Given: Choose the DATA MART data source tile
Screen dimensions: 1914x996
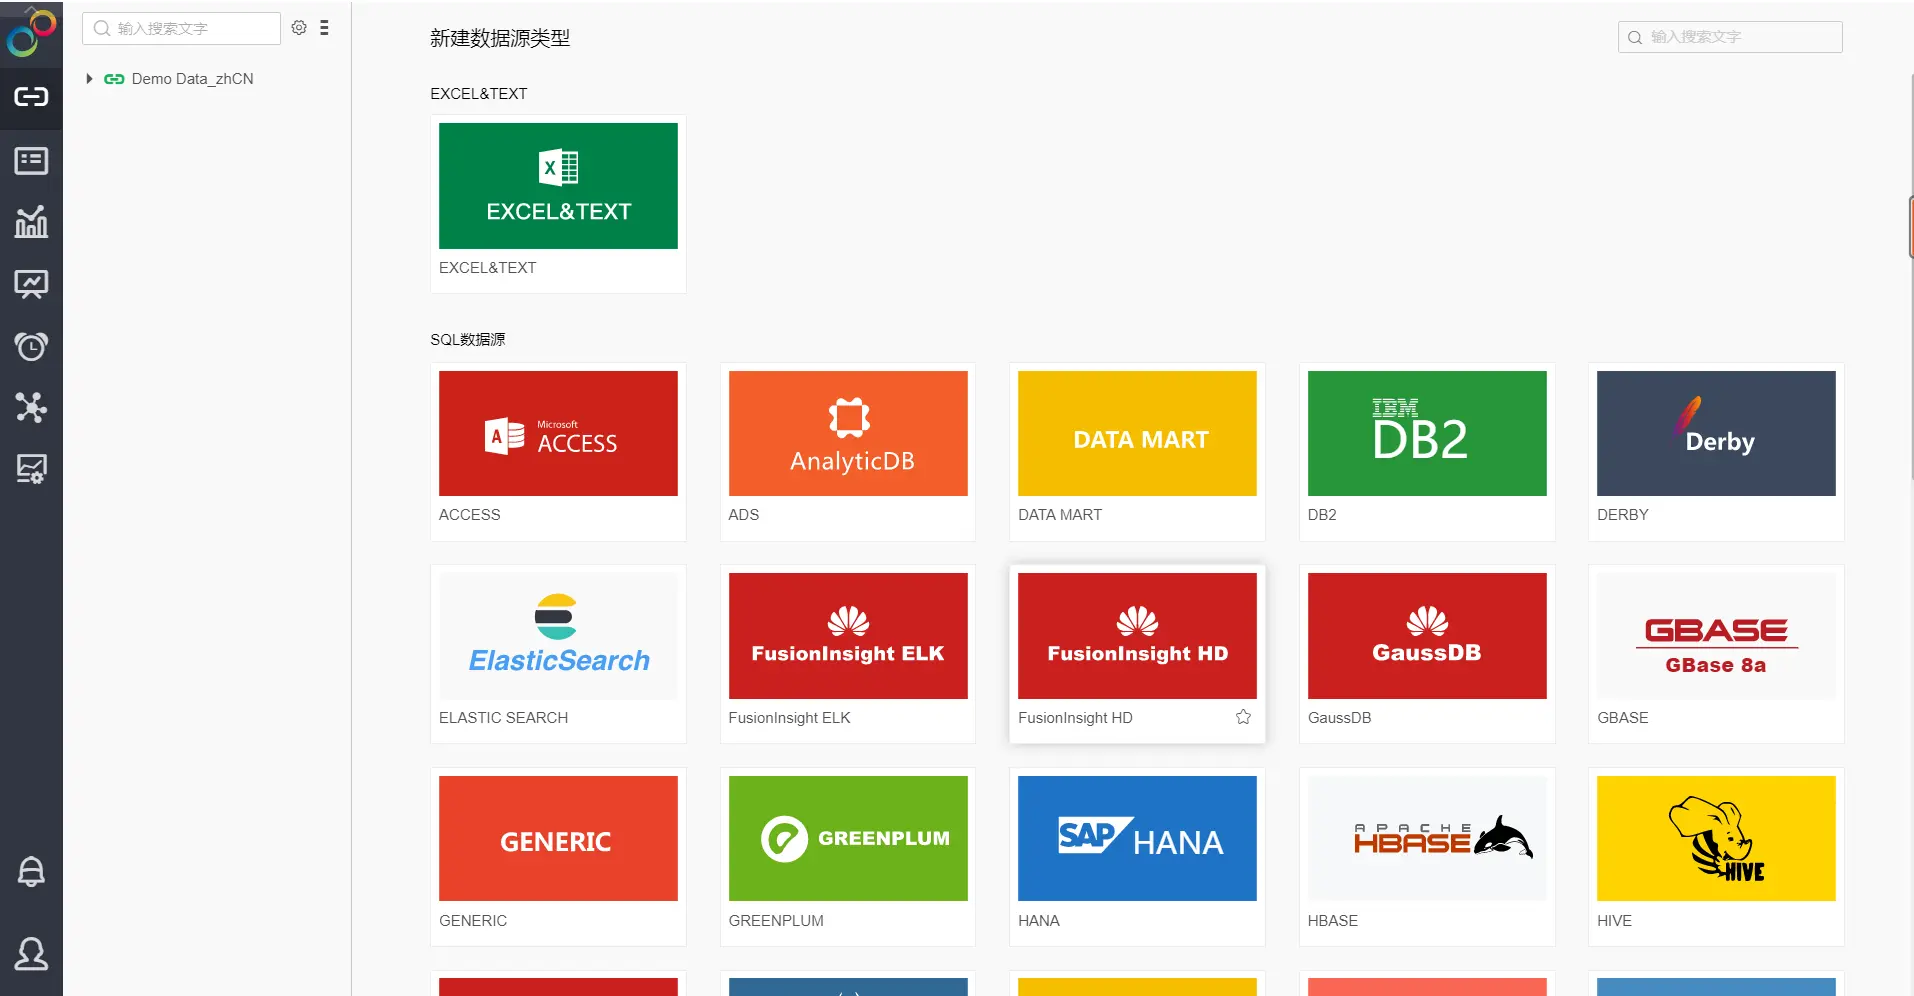Looking at the screenshot, I should (x=1137, y=452).
